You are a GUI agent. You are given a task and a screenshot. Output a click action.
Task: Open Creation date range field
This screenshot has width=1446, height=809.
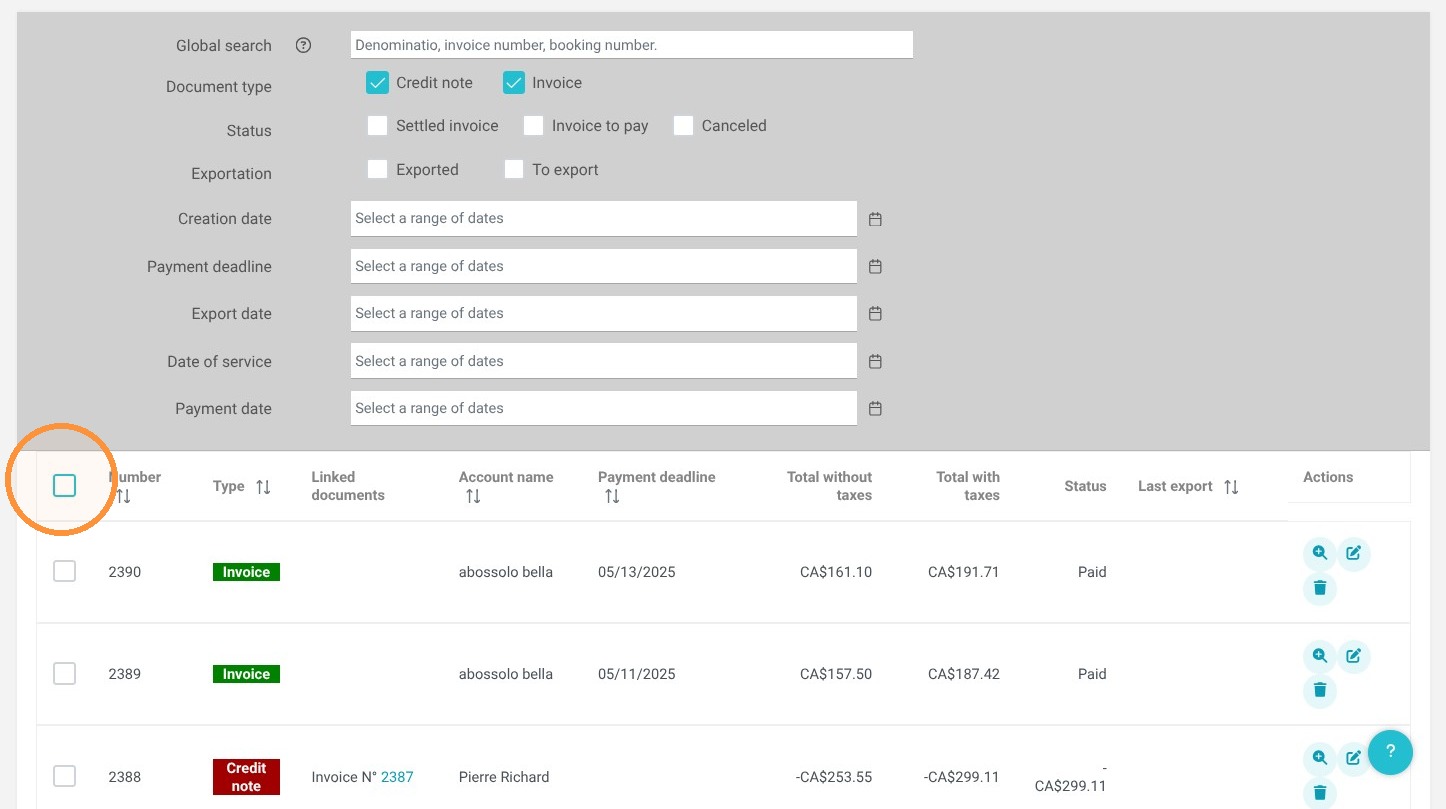[x=604, y=219]
